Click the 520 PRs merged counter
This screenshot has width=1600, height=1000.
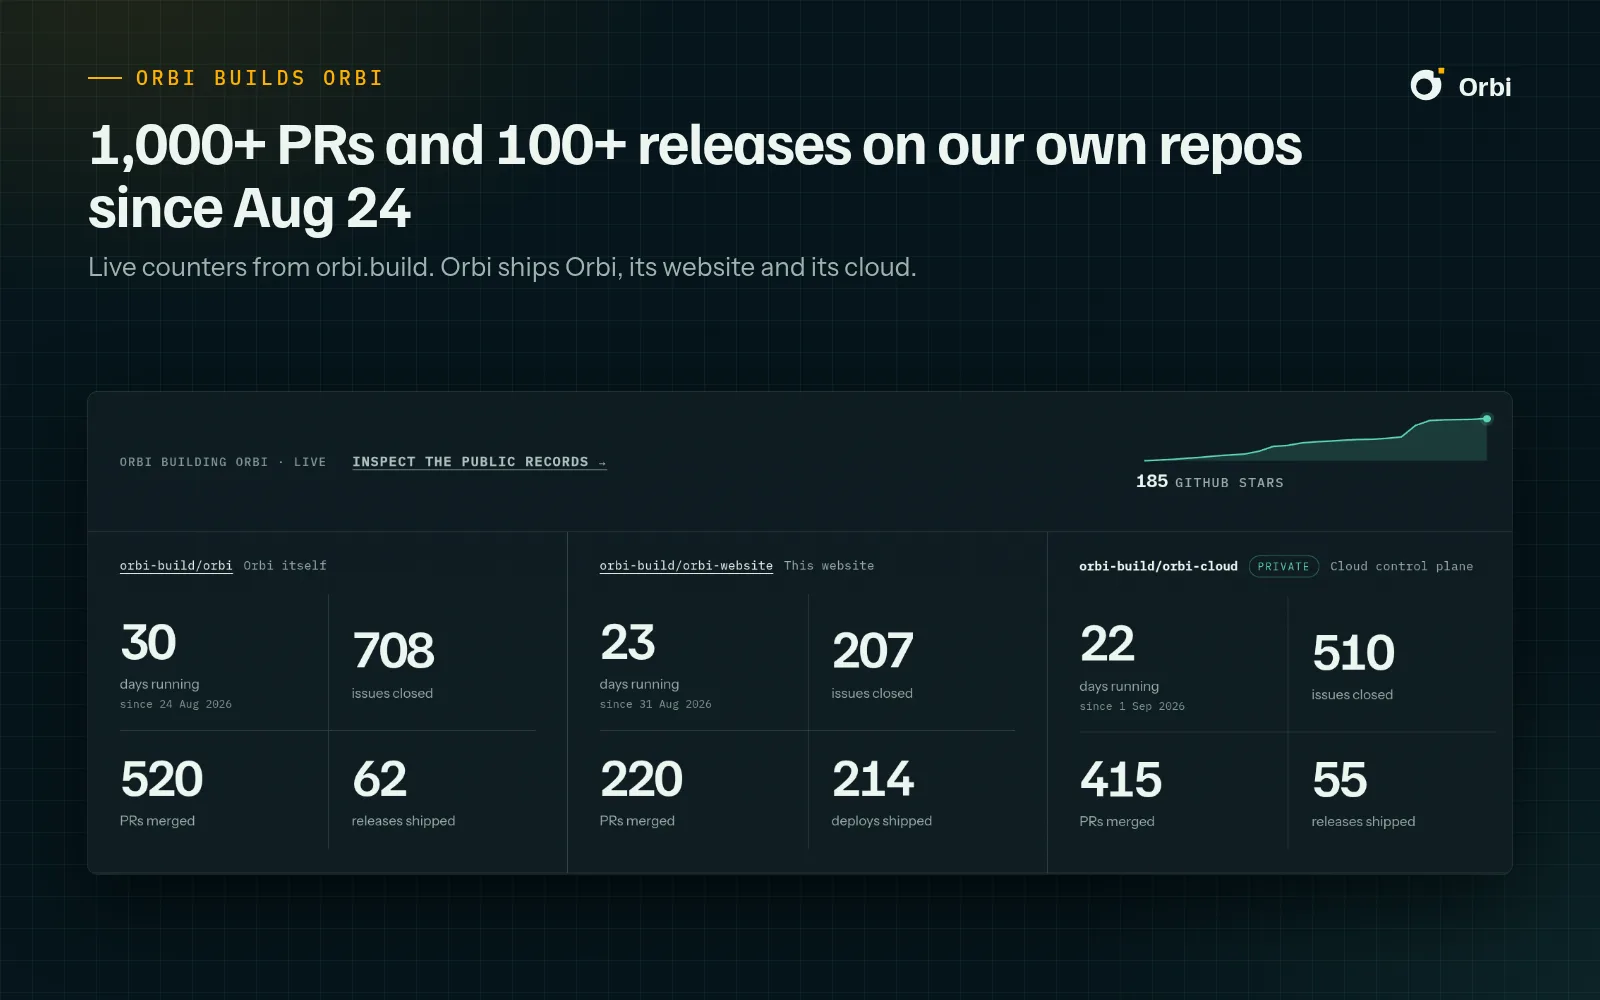pos(161,793)
